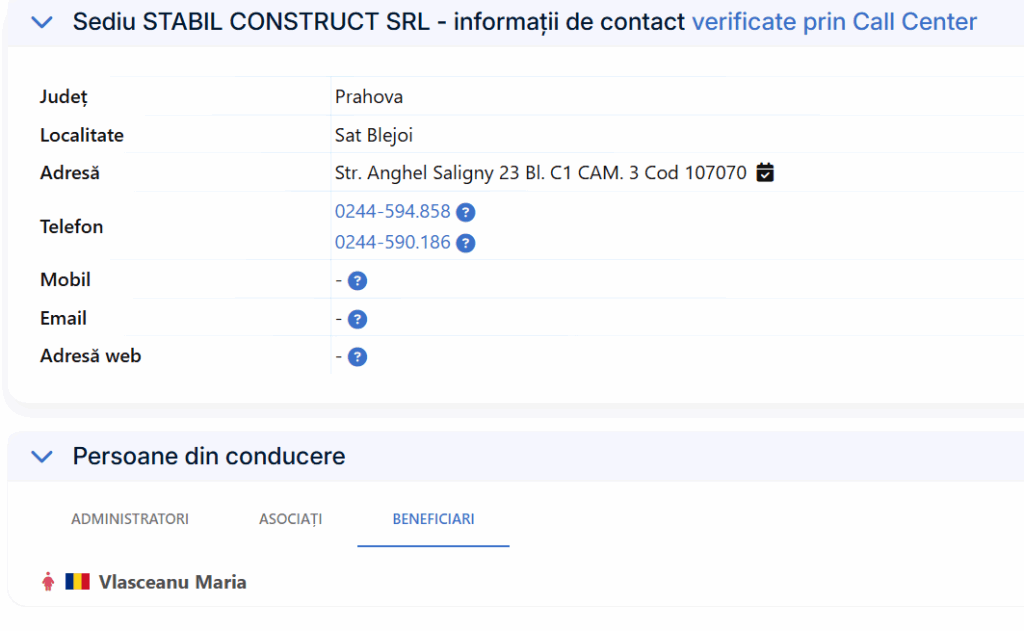This screenshot has height=631, width=1024.
Task: Call phone number 0244-594.858
Action: click(x=392, y=212)
